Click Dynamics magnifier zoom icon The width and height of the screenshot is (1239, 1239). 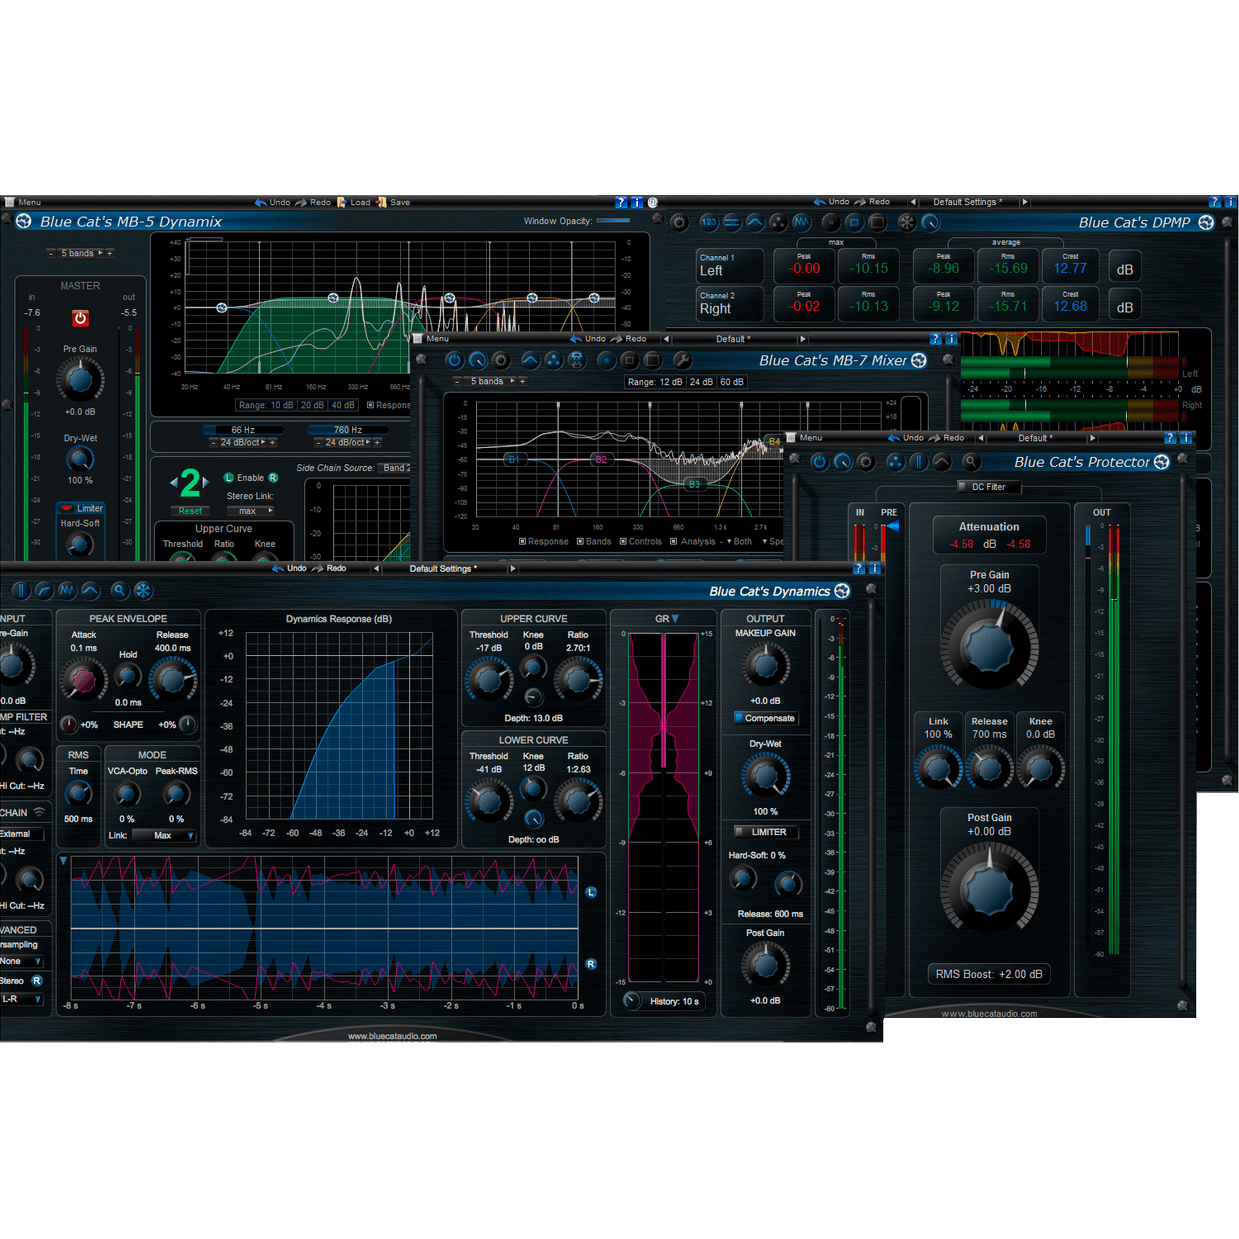[119, 591]
